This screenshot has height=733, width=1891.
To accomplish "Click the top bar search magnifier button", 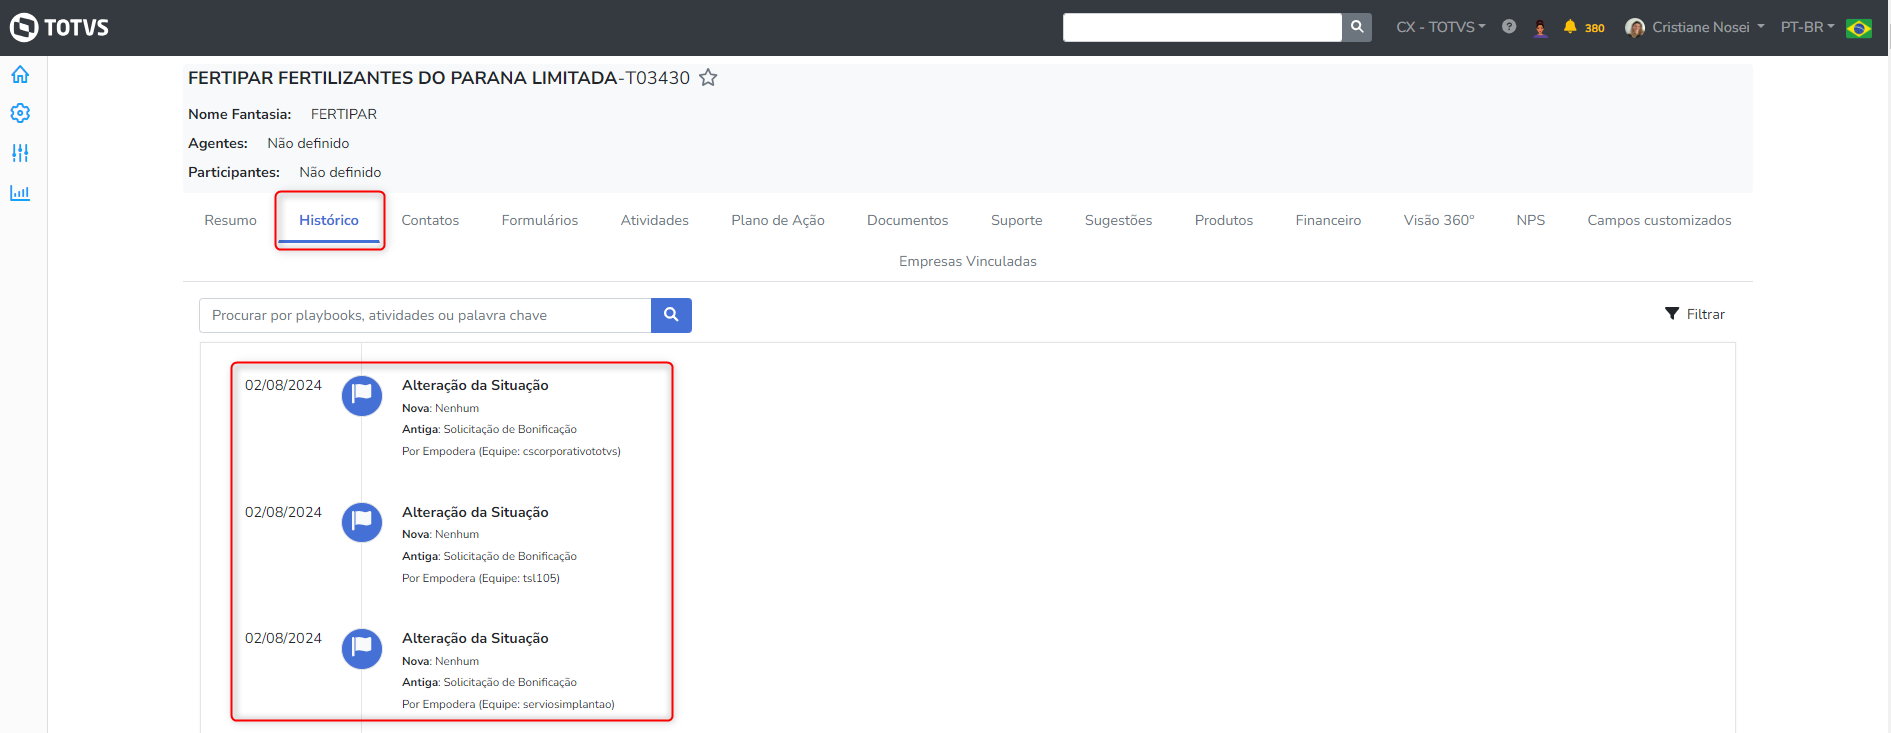I will click(x=1357, y=27).
